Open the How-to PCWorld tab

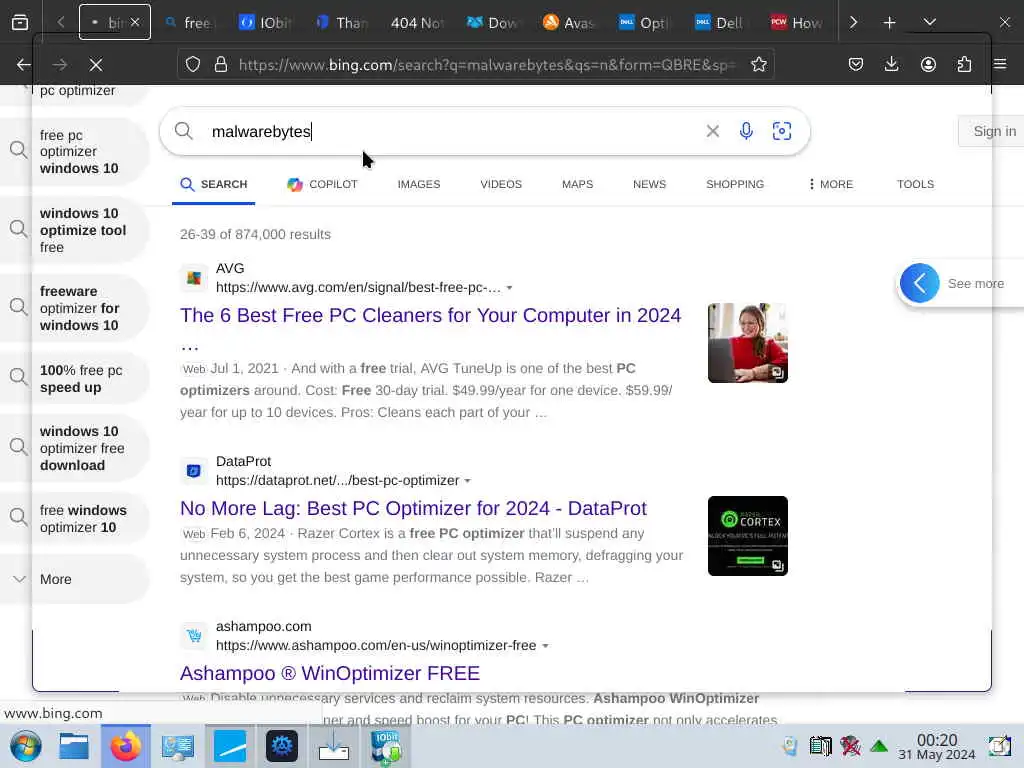tap(795, 22)
